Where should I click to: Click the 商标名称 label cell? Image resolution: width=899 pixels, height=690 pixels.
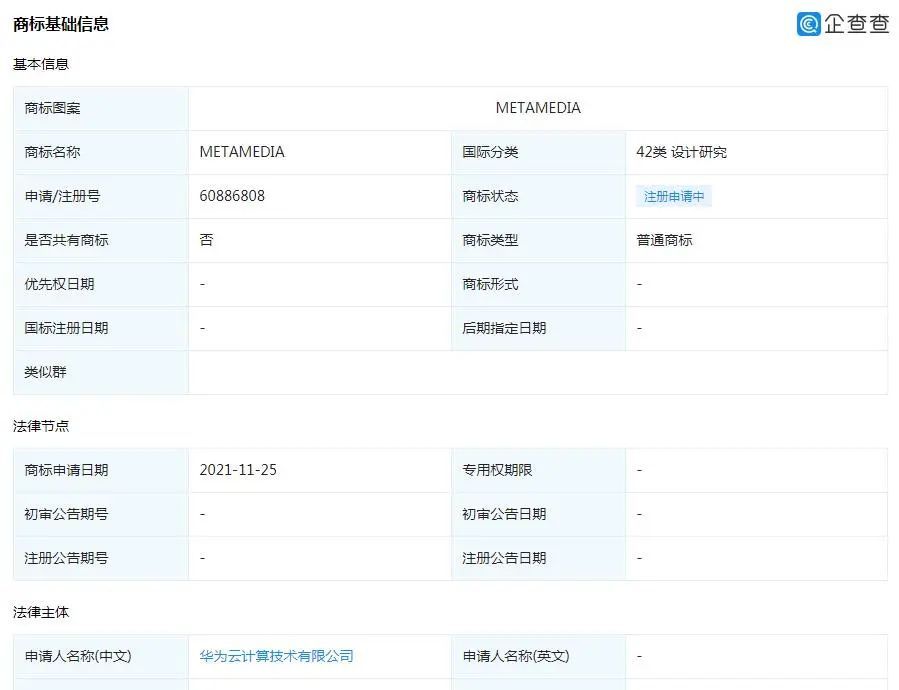pos(101,153)
